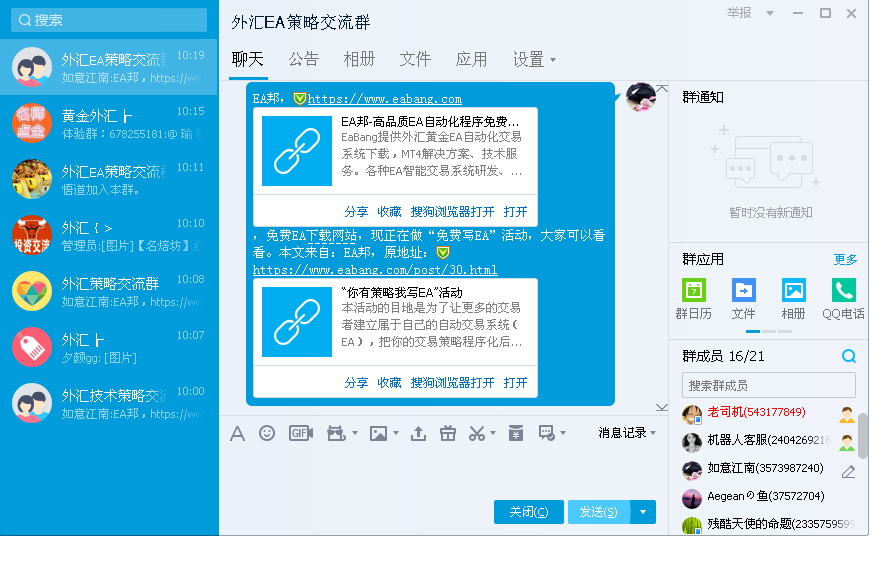The image size is (890, 576).
Task: Click the image send icon
Action: tap(378, 434)
